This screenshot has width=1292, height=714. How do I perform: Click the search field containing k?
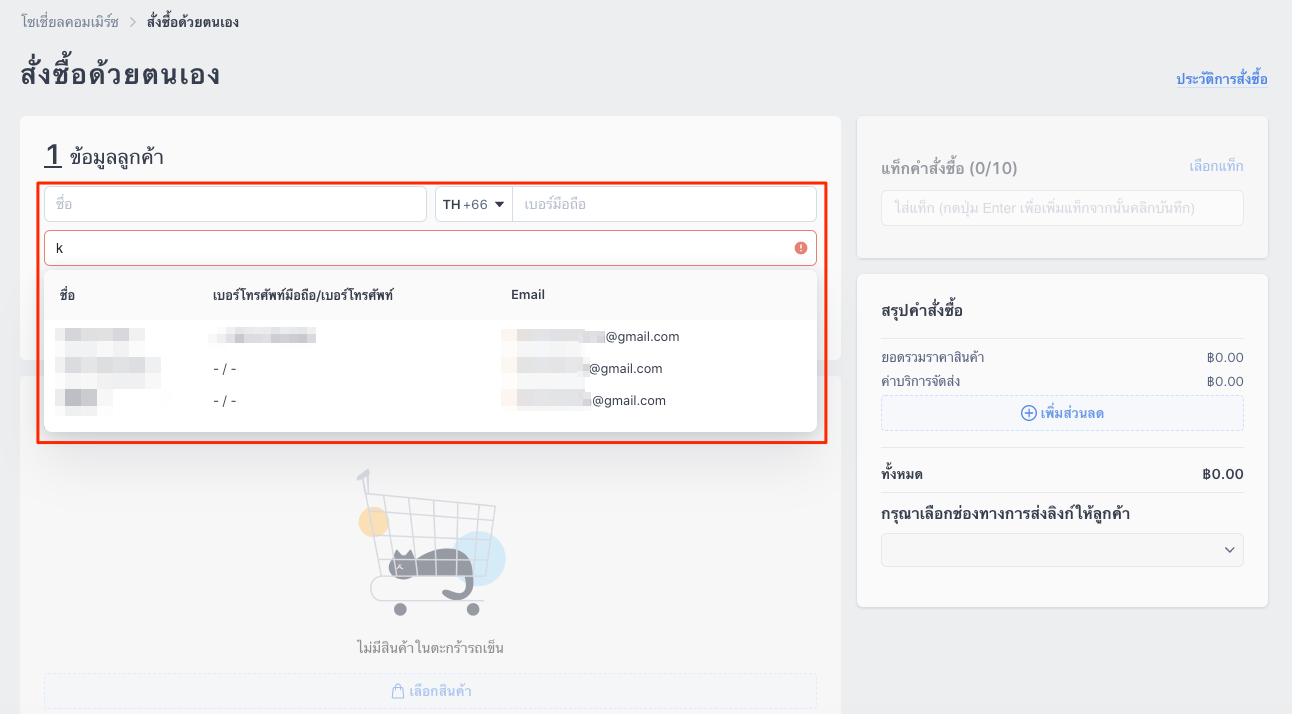pos(430,248)
